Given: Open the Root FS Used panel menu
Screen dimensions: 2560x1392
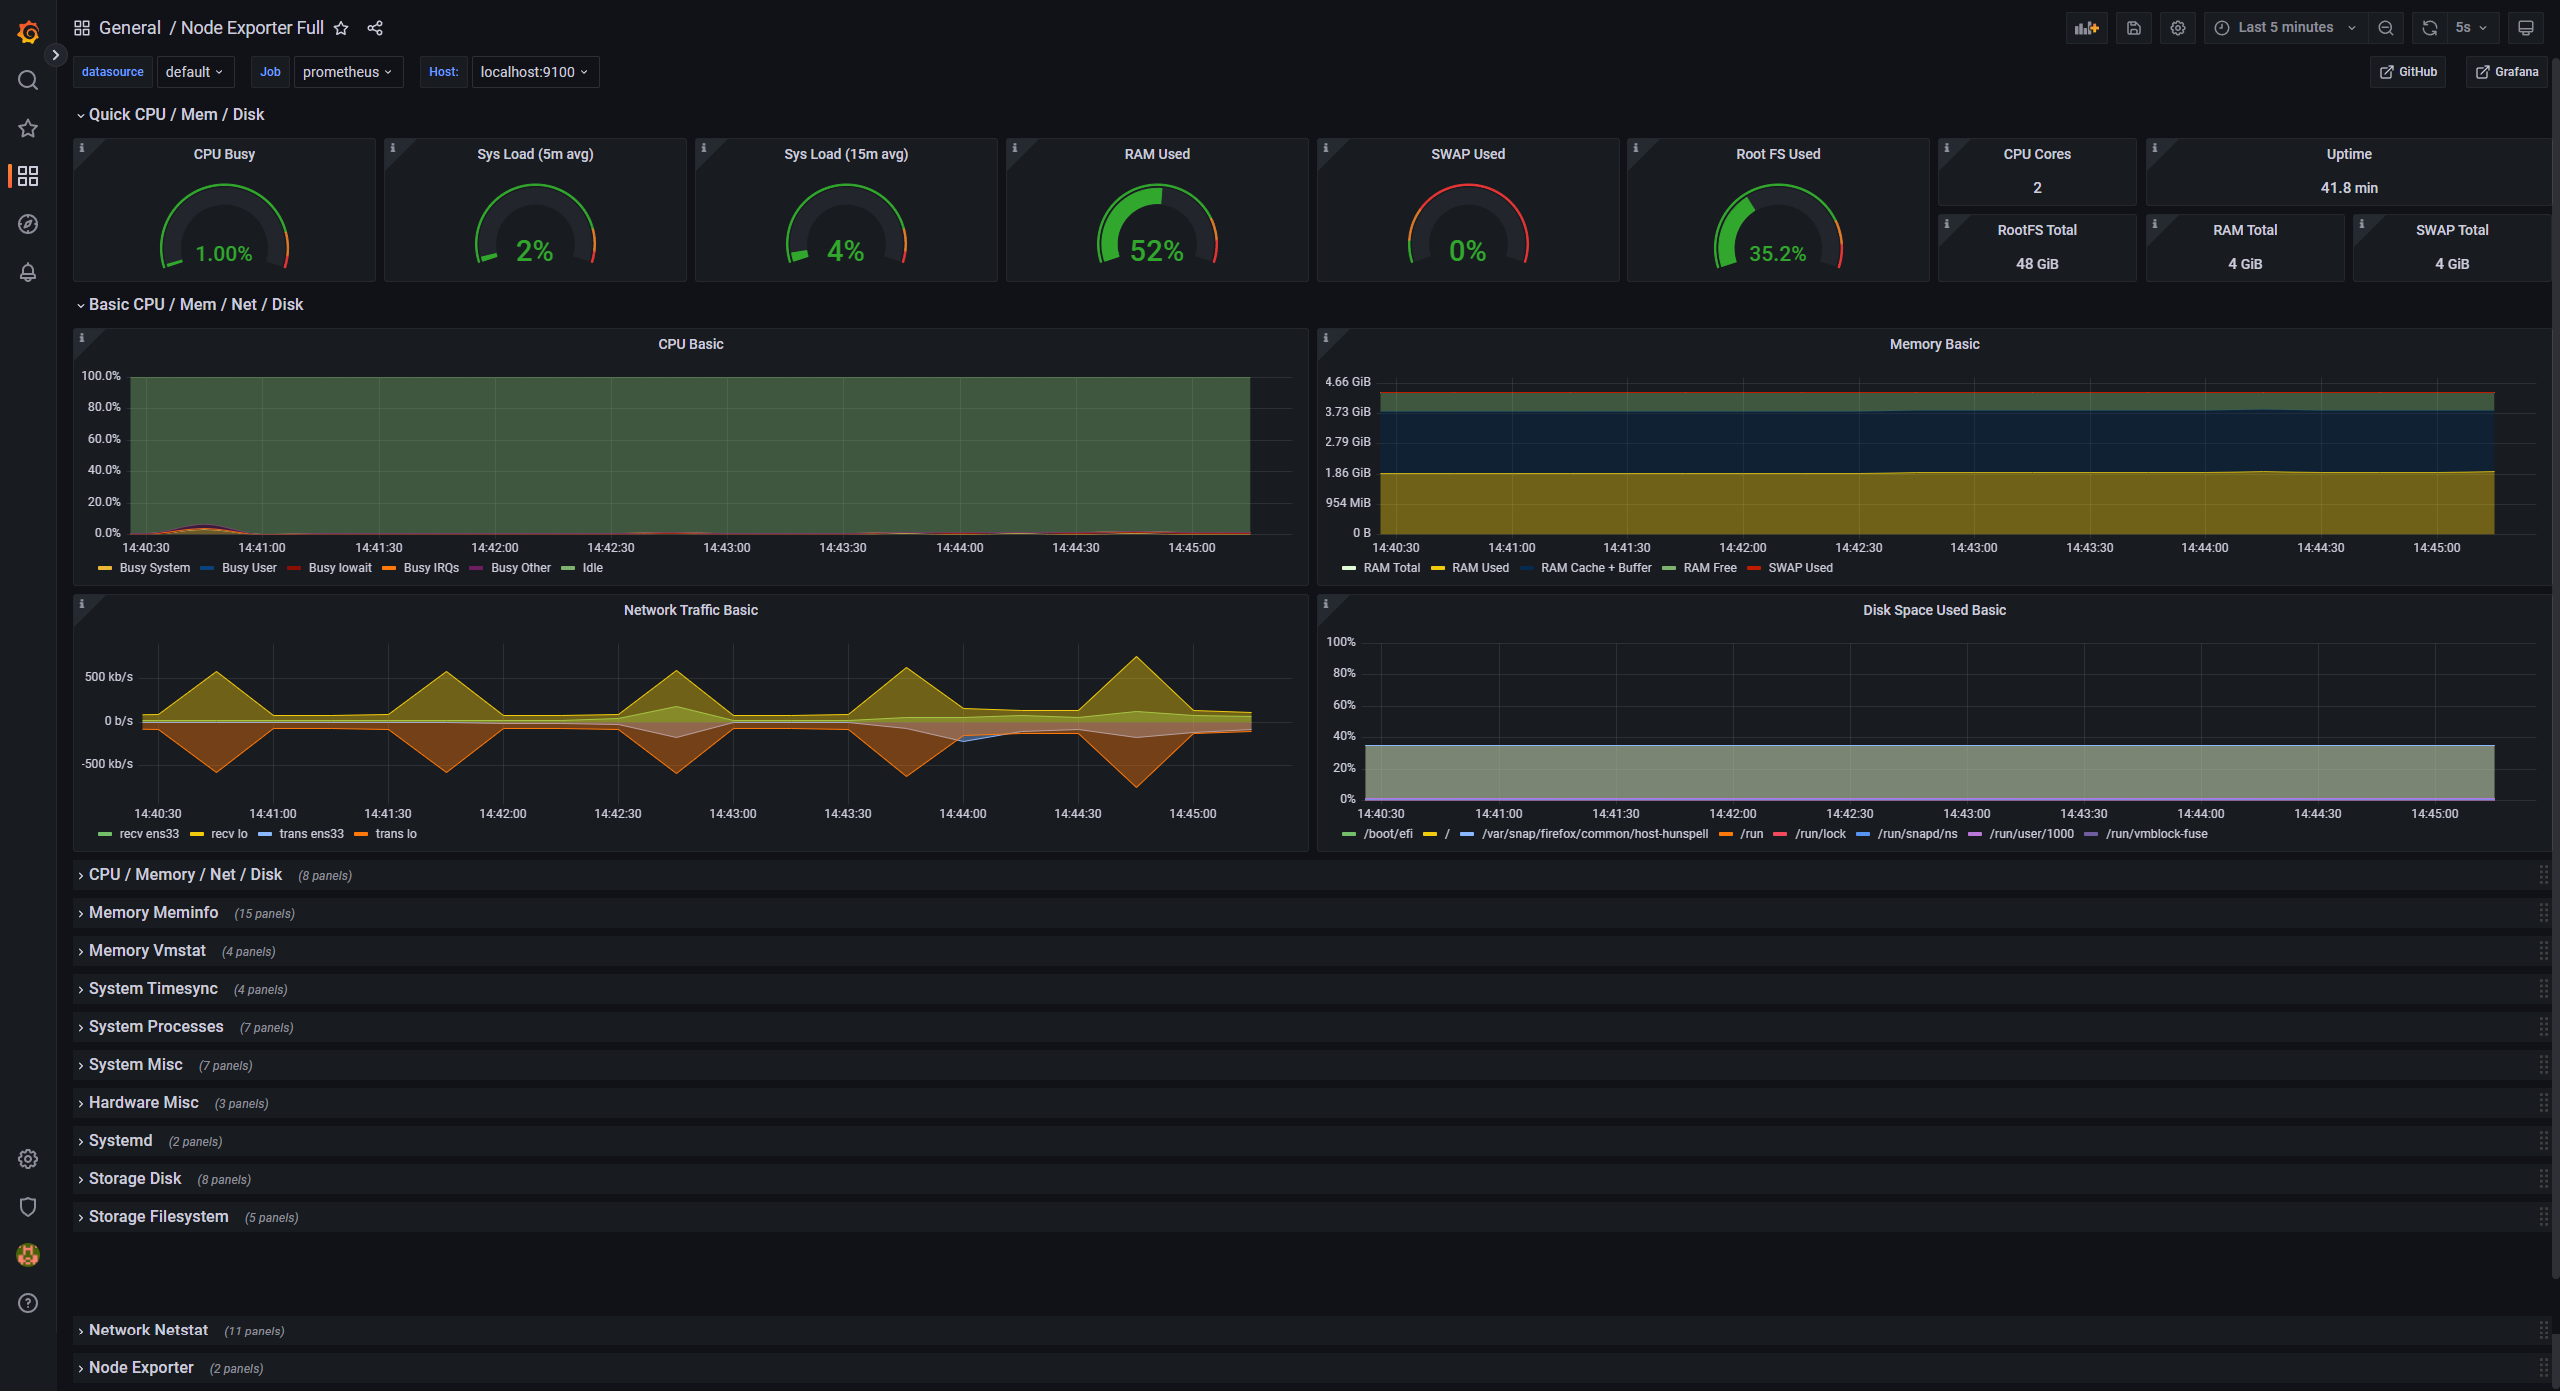Looking at the screenshot, I should point(1778,154).
